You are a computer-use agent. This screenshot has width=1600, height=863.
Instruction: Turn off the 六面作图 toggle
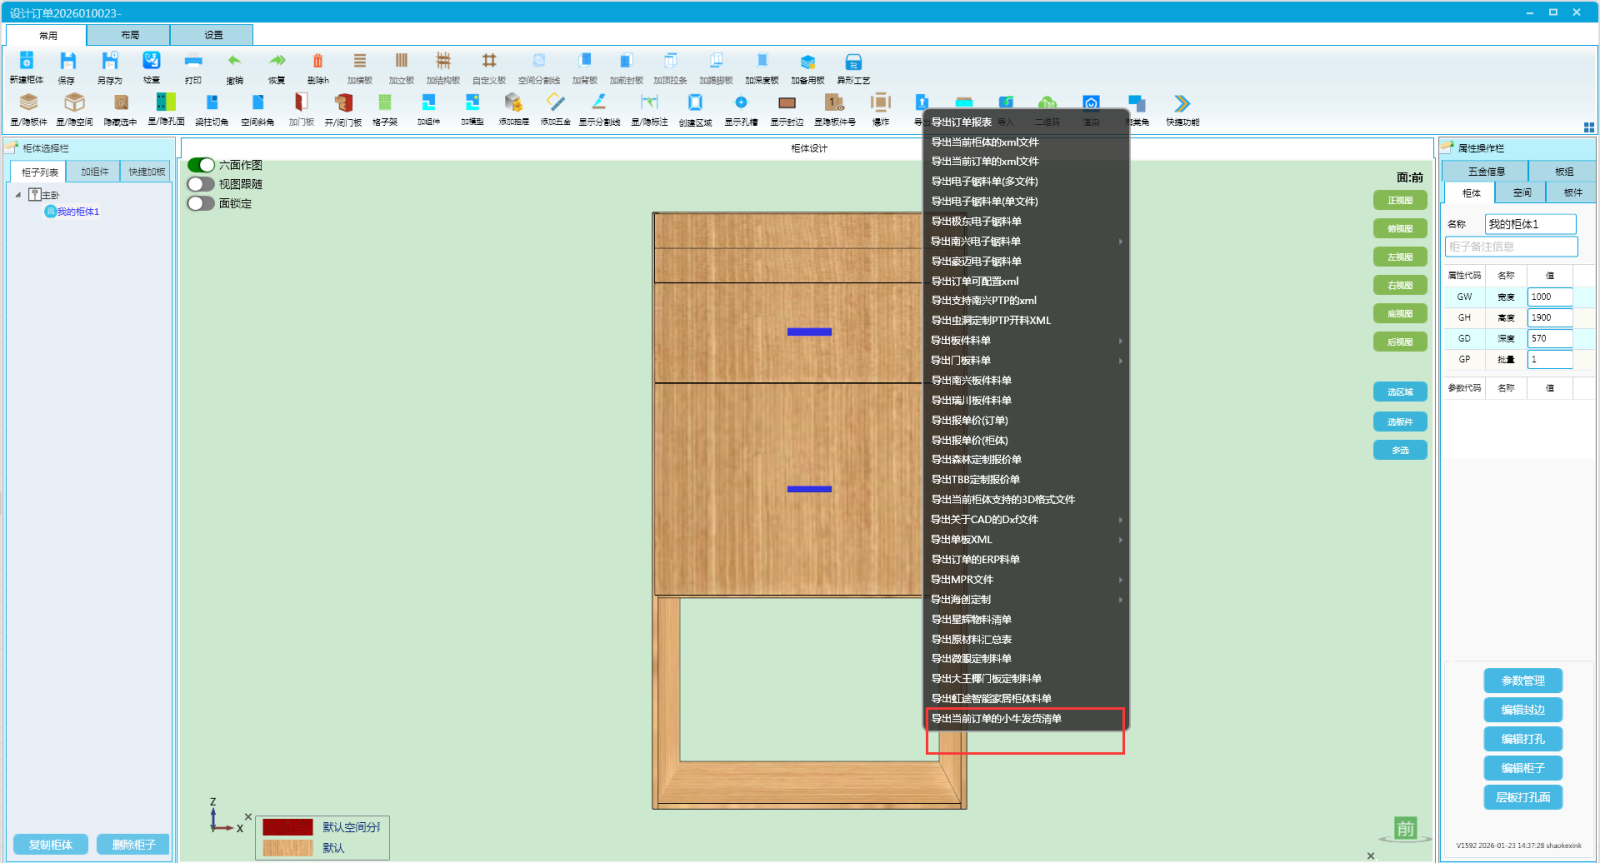pyautogui.click(x=201, y=165)
